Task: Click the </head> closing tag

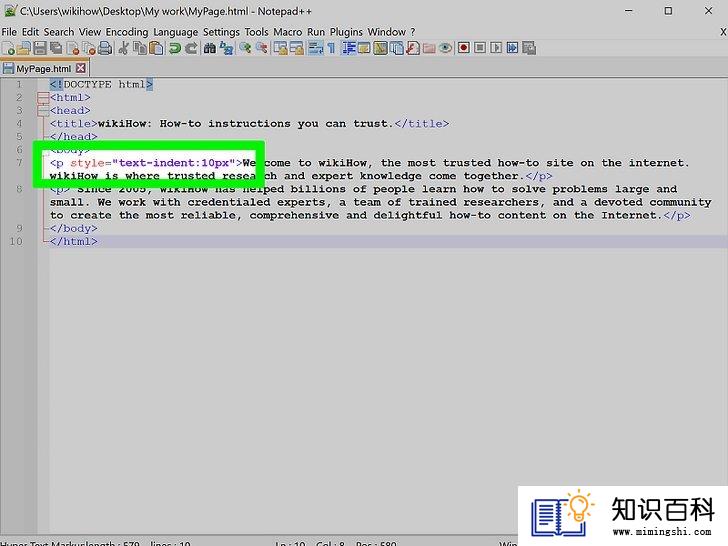Action: coord(74,136)
